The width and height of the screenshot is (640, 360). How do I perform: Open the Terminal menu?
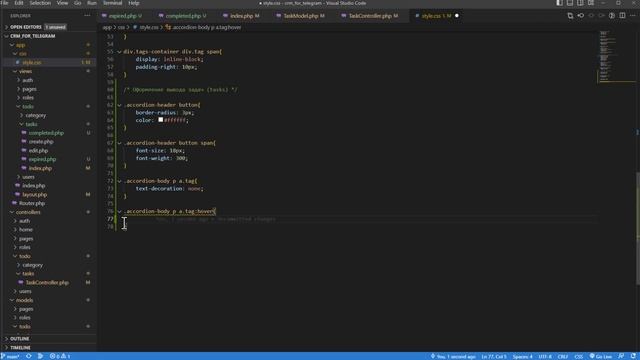point(112,3)
